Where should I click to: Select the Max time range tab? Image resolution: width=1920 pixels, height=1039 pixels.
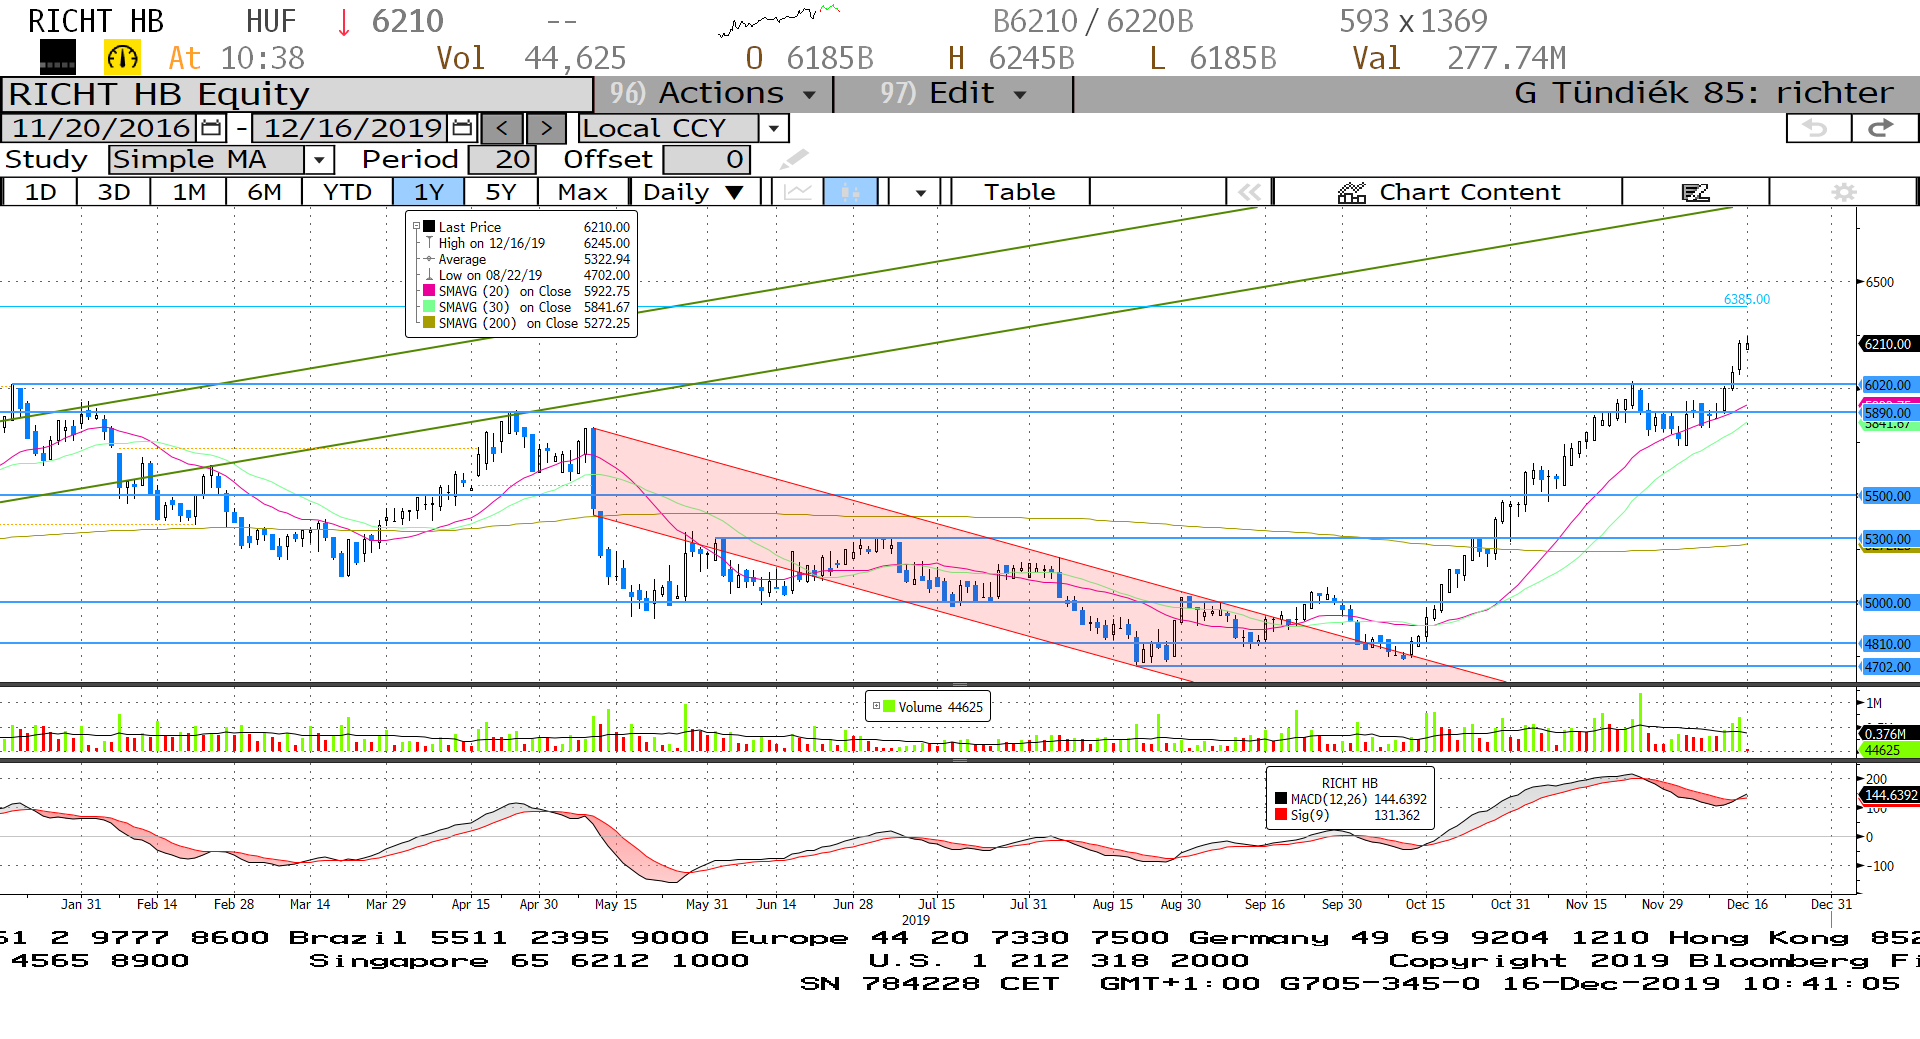(x=583, y=192)
